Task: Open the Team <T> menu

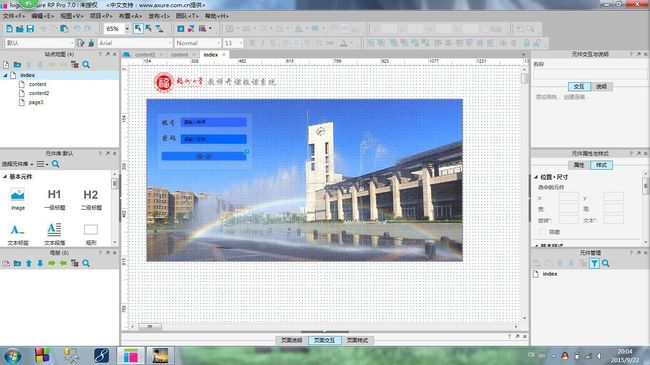Action: click(187, 16)
